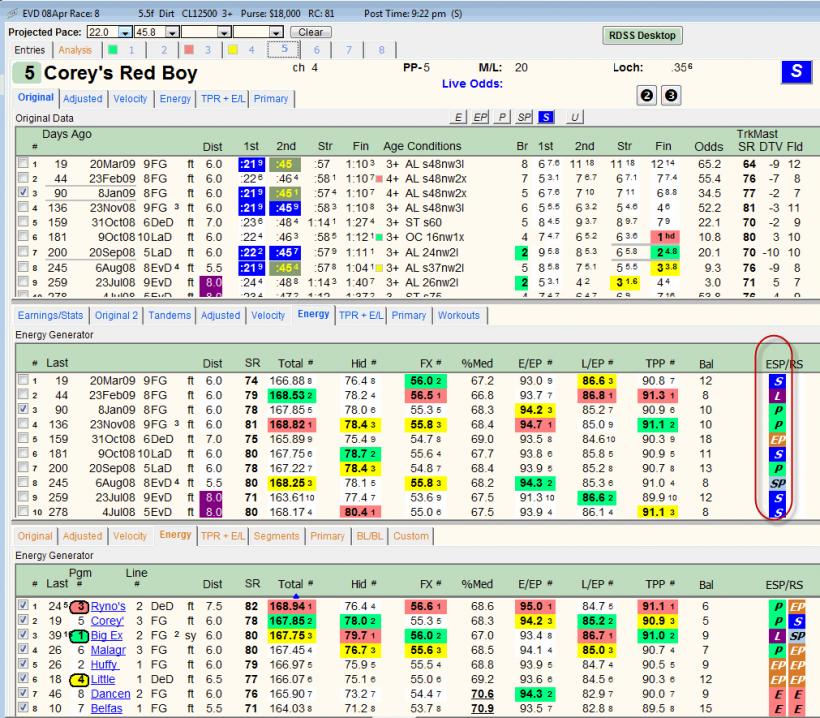This screenshot has width=820, height=718.
Task: Select the EP filter button above Original Data table
Action: (480, 117)
